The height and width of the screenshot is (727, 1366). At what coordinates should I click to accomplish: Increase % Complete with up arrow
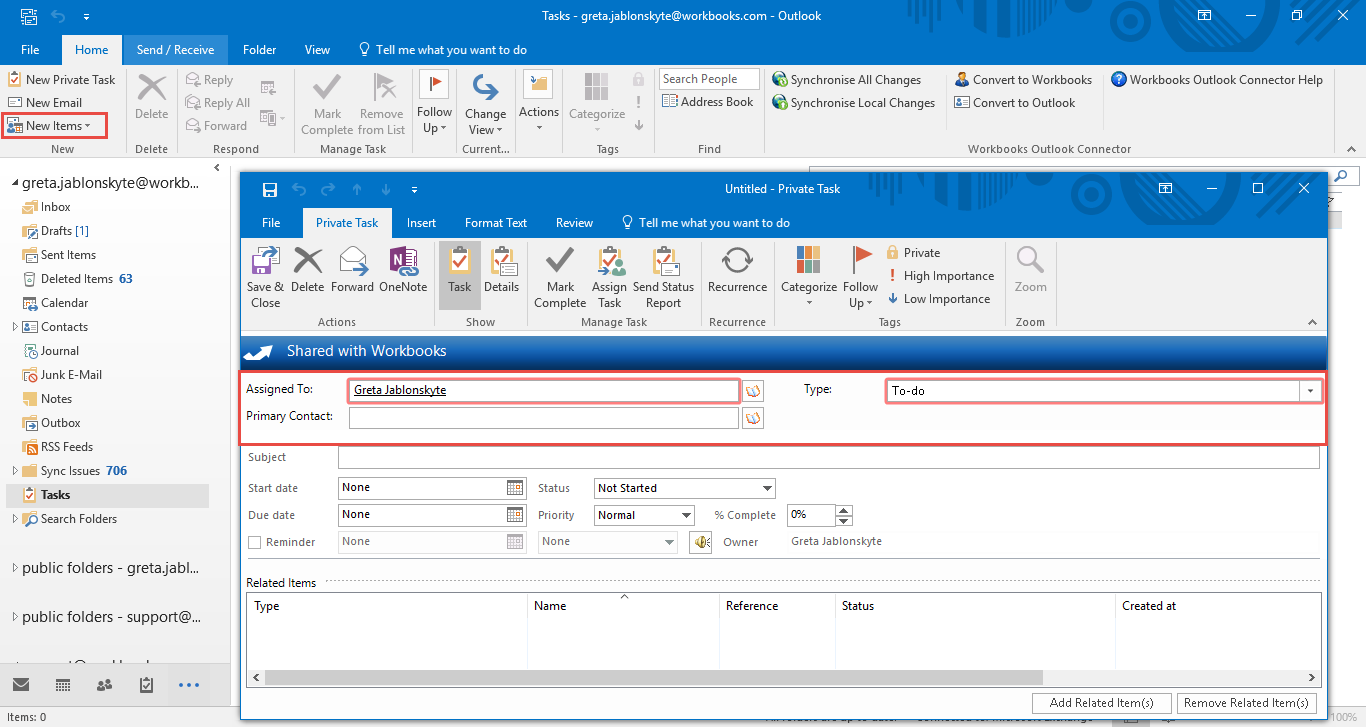pos(844,510)
